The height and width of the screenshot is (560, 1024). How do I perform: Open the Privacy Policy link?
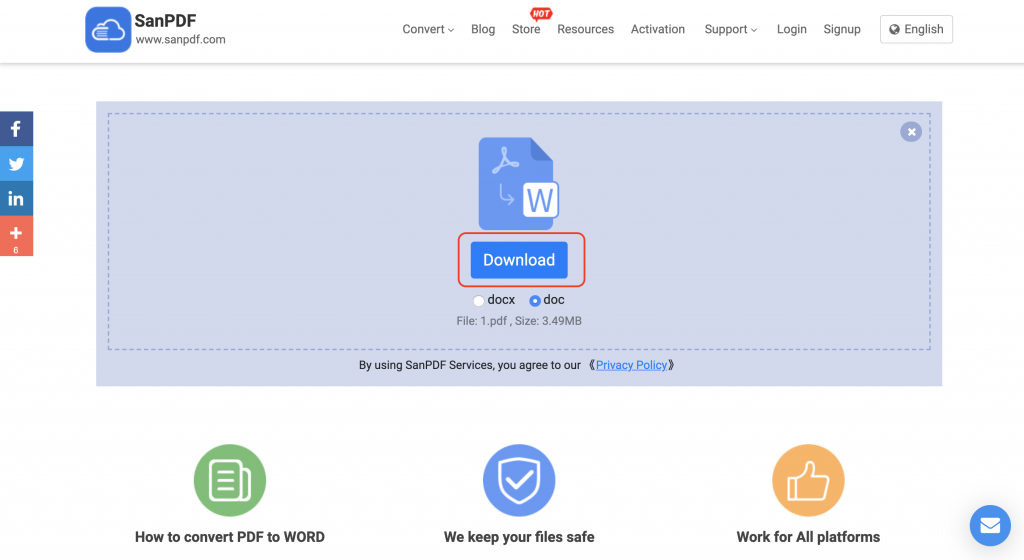click(632, 365)
